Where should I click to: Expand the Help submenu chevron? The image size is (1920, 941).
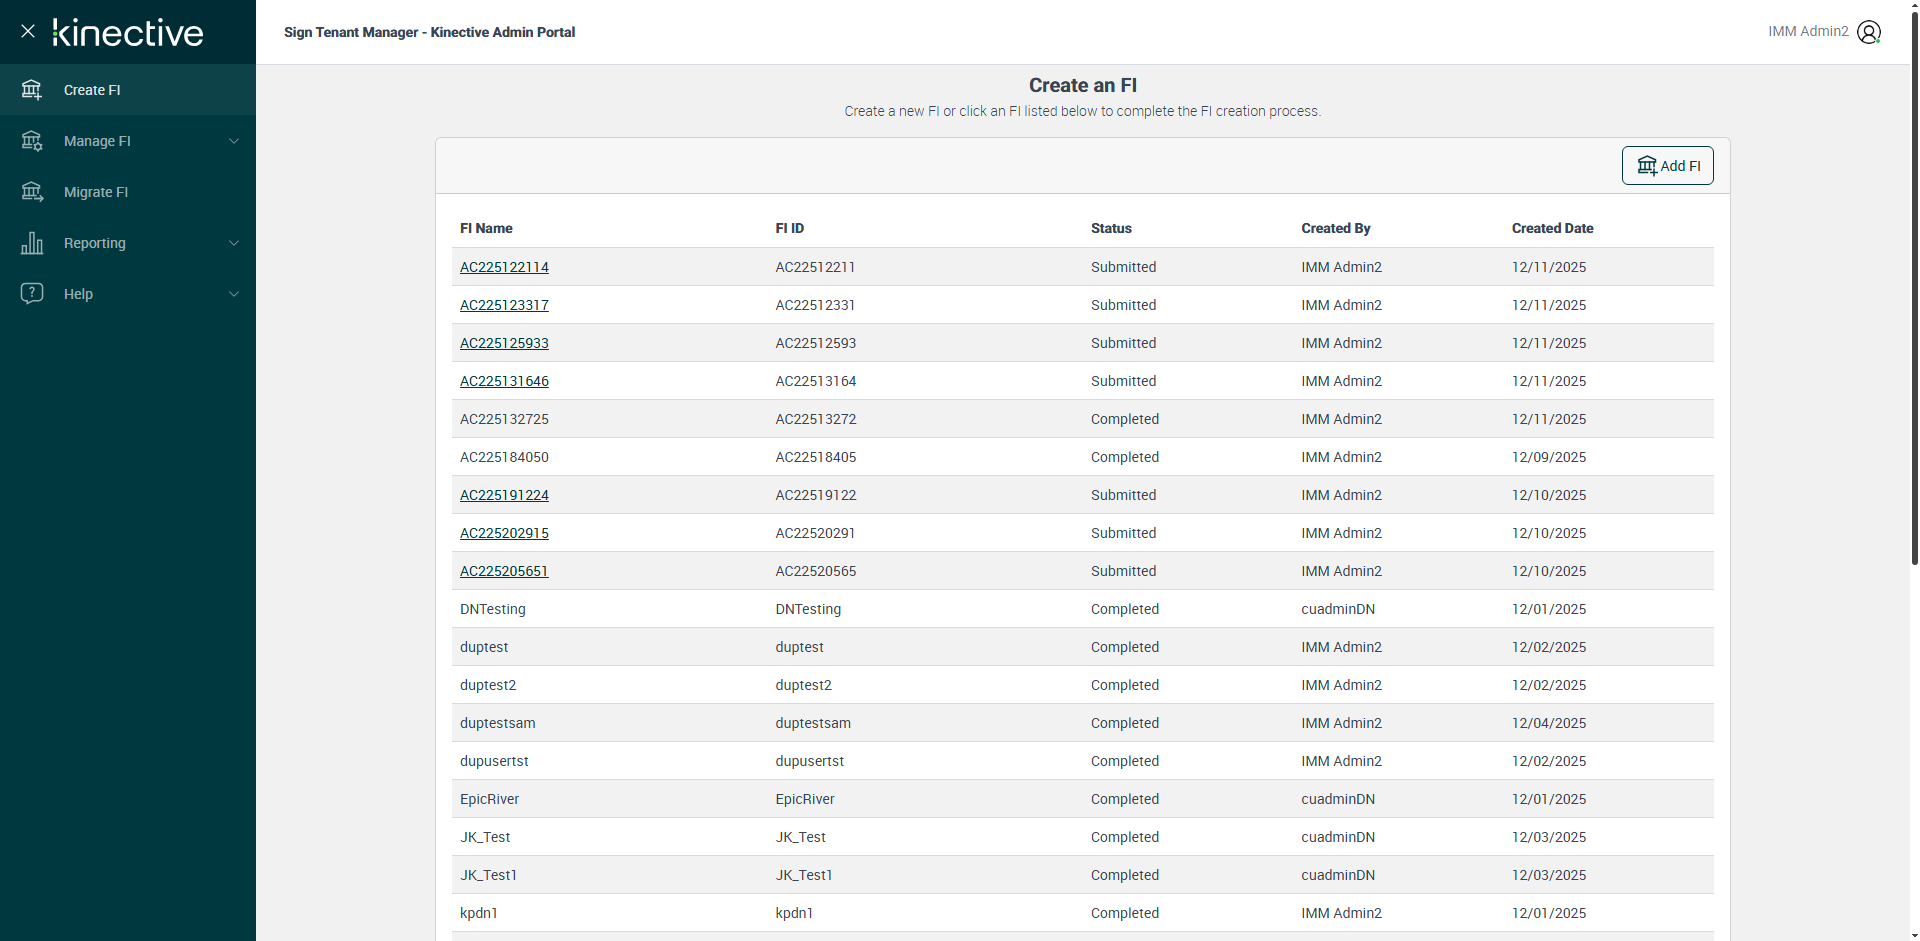(x=234, y=294)
